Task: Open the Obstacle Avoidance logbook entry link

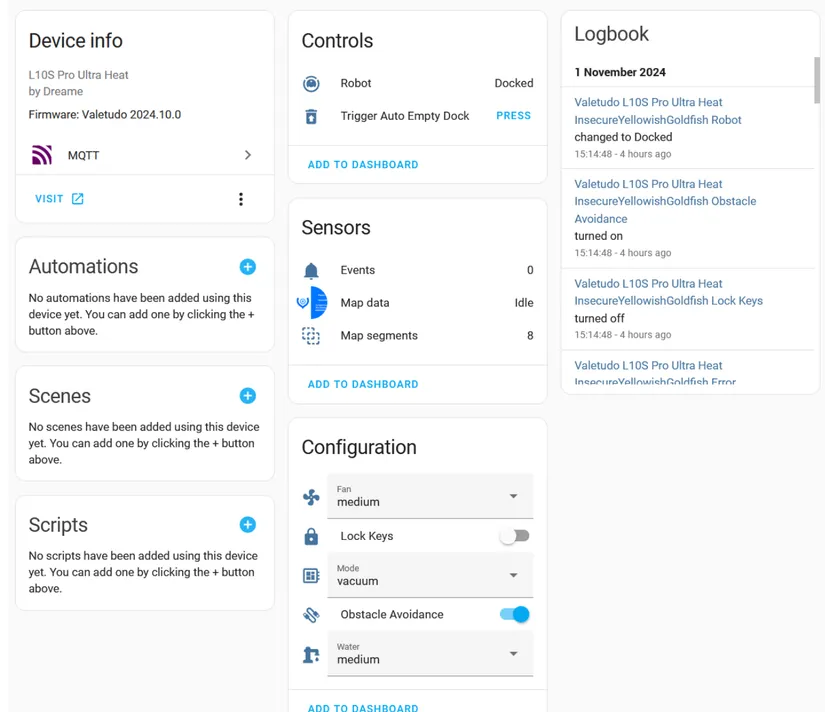Action: tap(665, 201)
